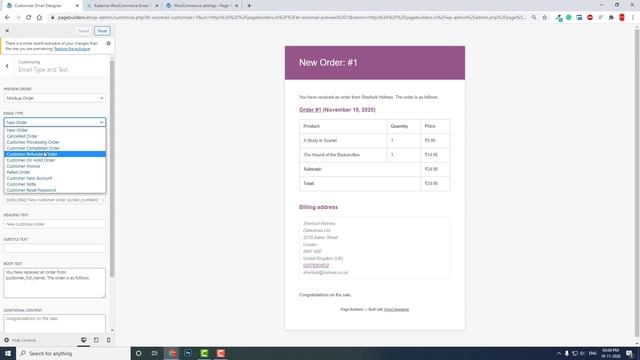Screen dimensions: 640x360
Task: Open the Chrome three-dot menu
Action: click(633, 18)
